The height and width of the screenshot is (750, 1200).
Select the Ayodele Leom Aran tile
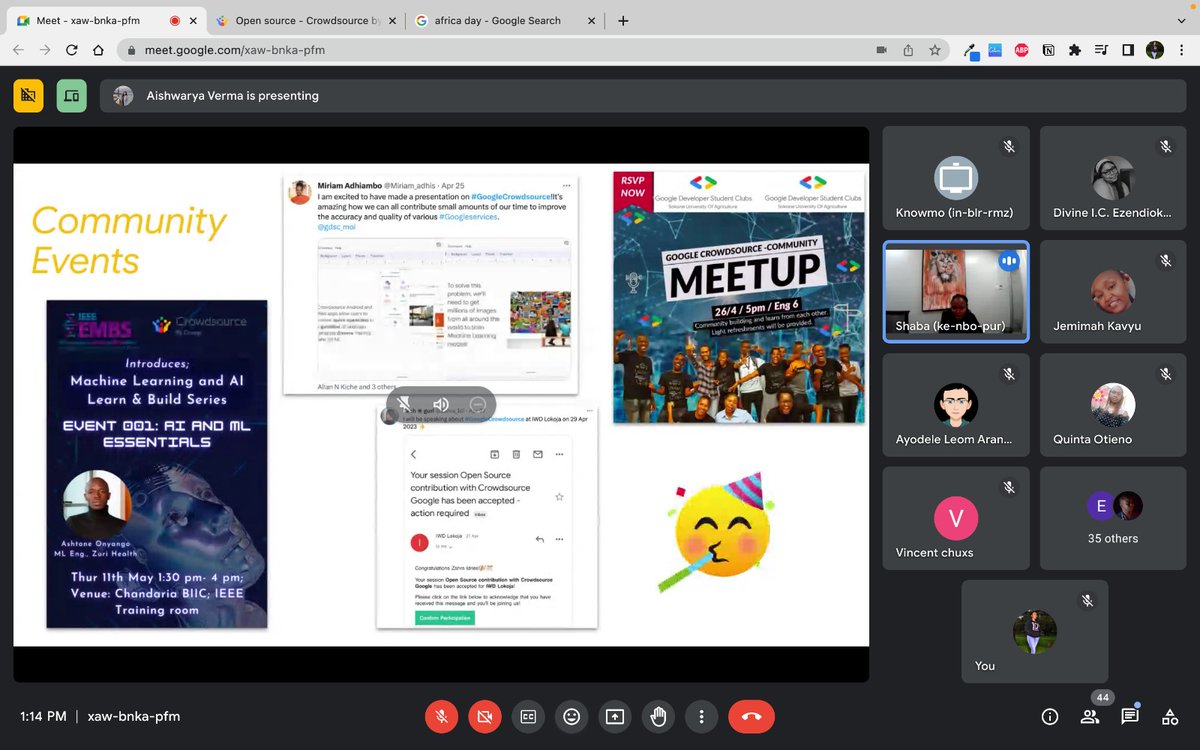[x=956, y=404]
